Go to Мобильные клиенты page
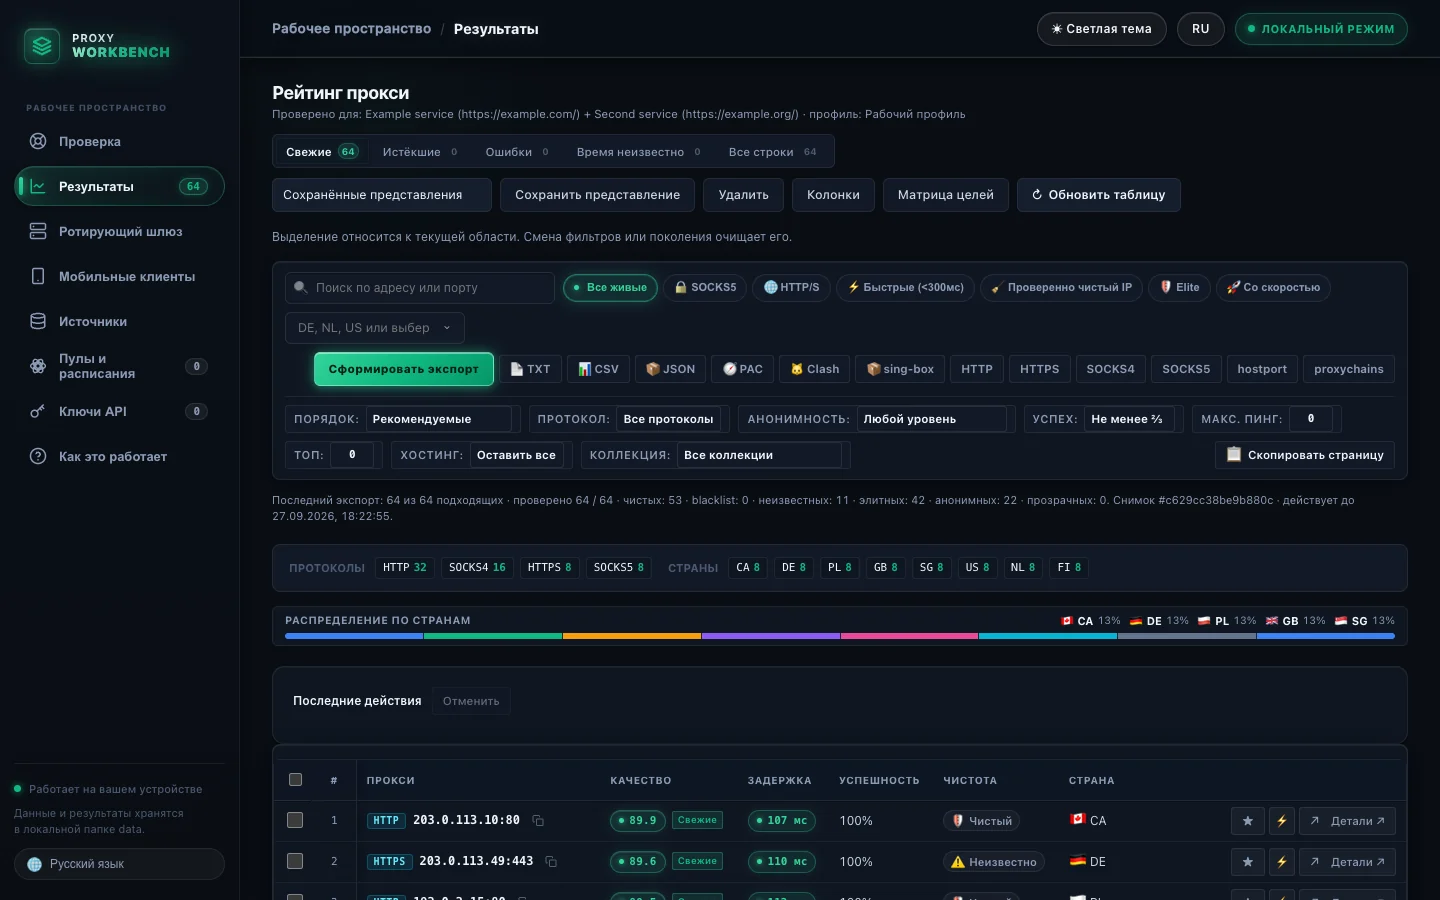1440x900 pixels. click(x=119, y=276)
